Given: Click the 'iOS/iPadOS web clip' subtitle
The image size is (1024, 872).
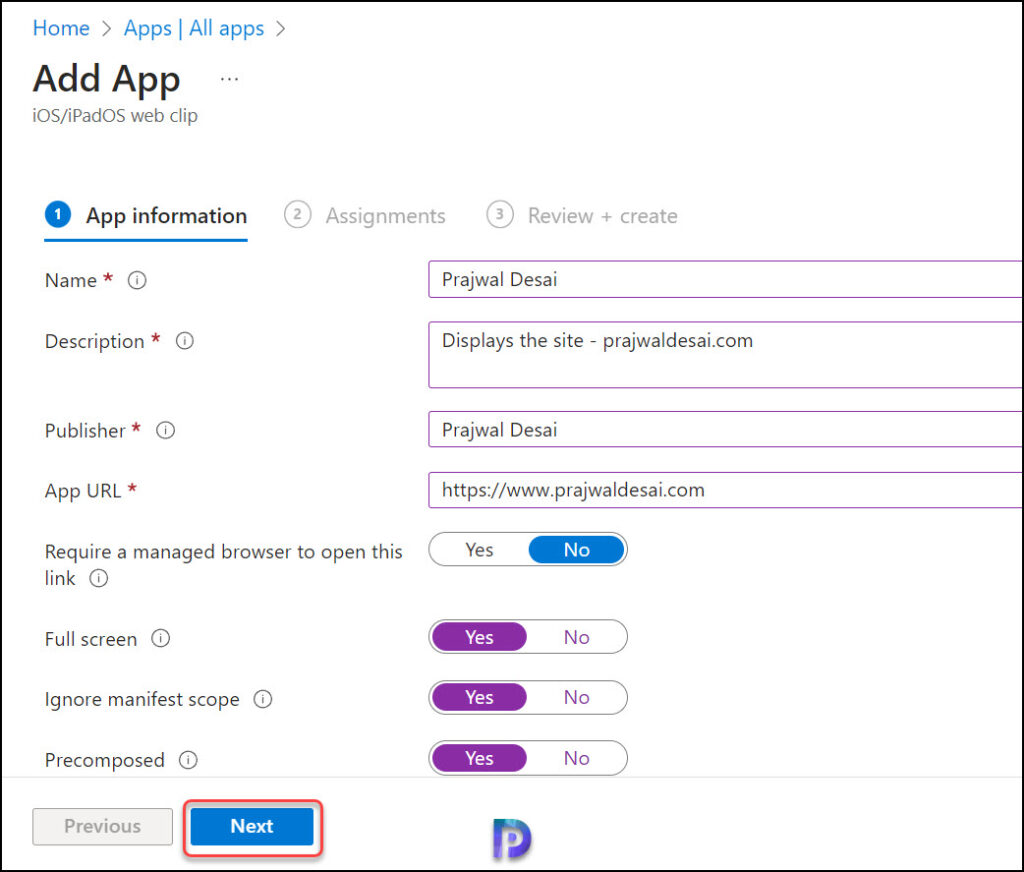Looking at the screenshot, I should click(115, 116).
